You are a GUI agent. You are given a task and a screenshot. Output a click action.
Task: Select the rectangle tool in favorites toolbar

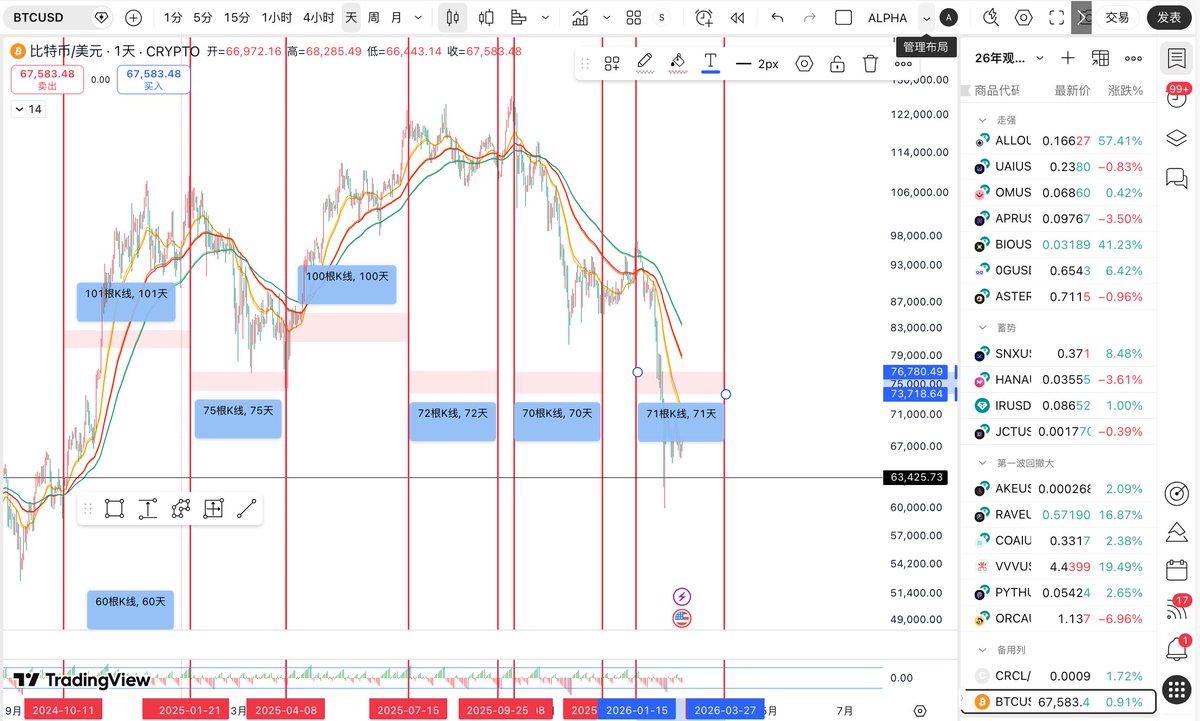pyautogui.click(x=114, y=509)
